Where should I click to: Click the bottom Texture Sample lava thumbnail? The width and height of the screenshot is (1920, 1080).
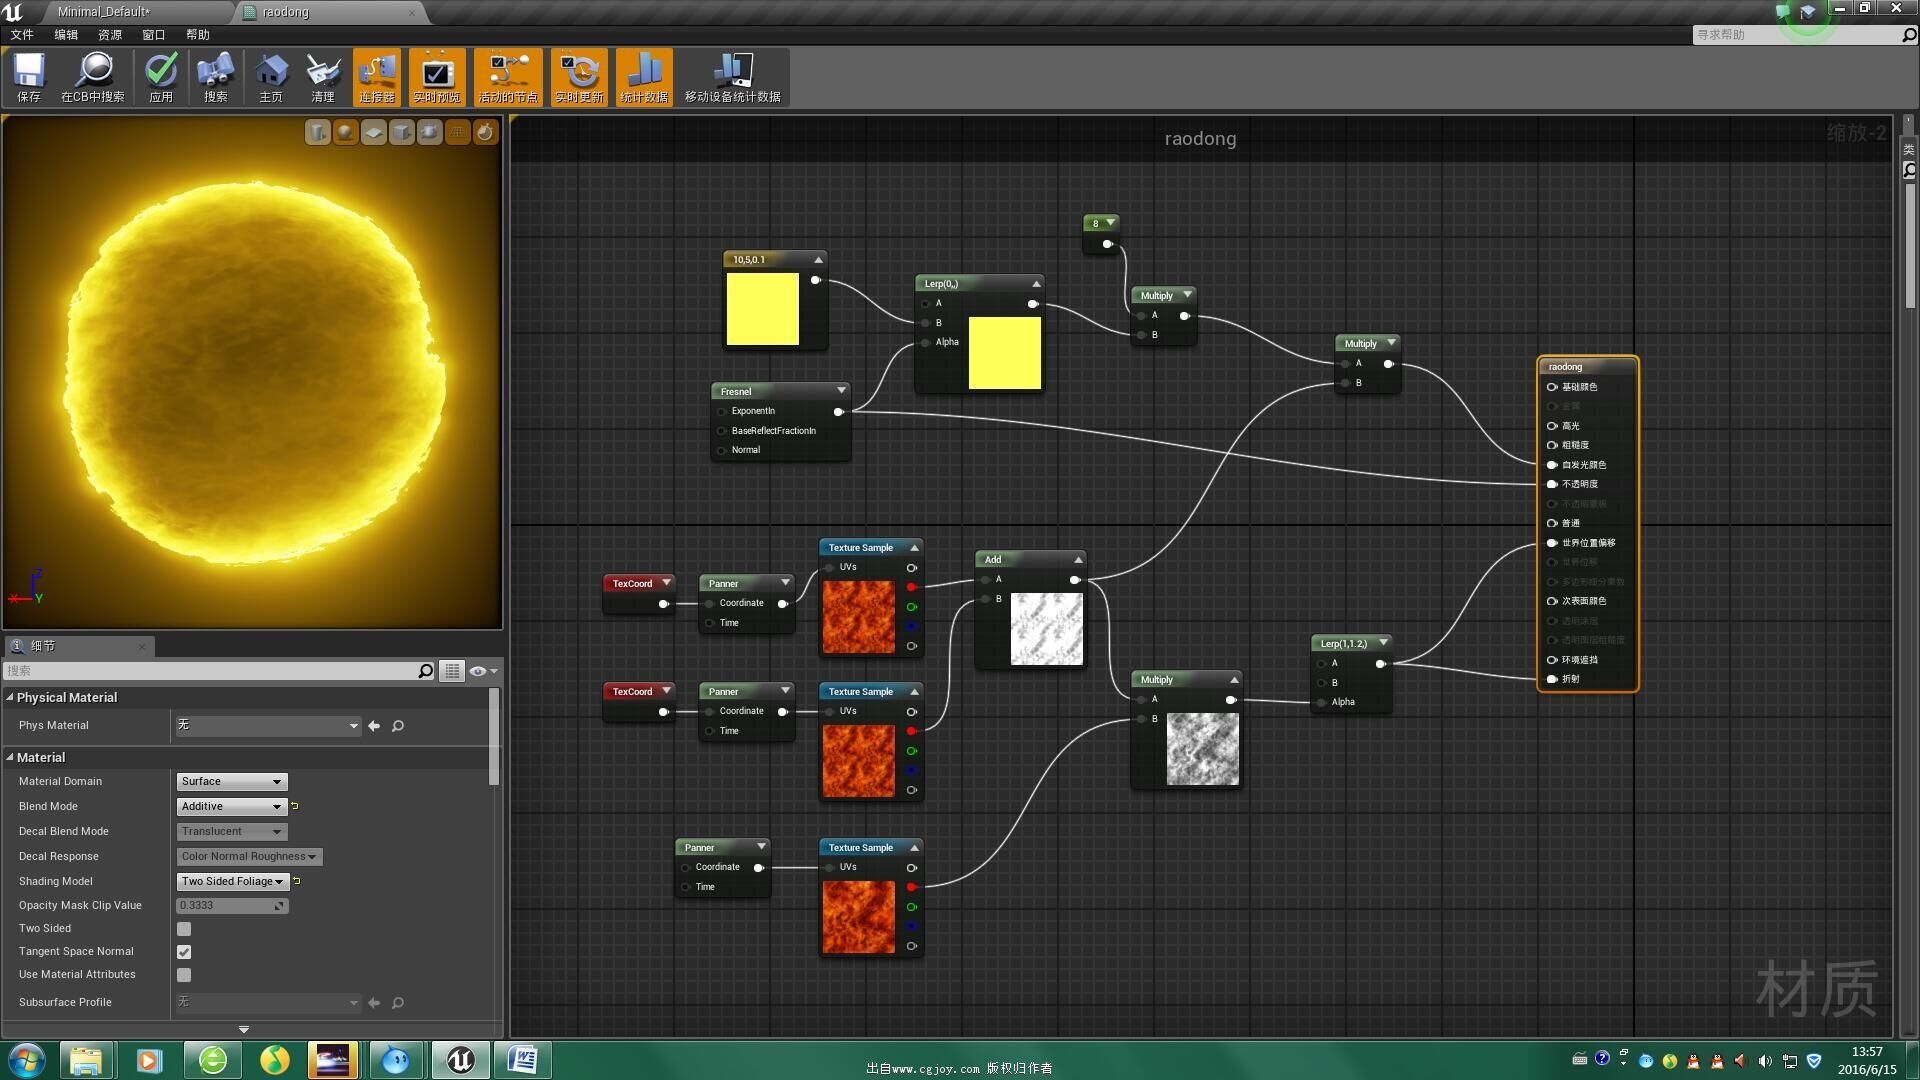[859, 917]
